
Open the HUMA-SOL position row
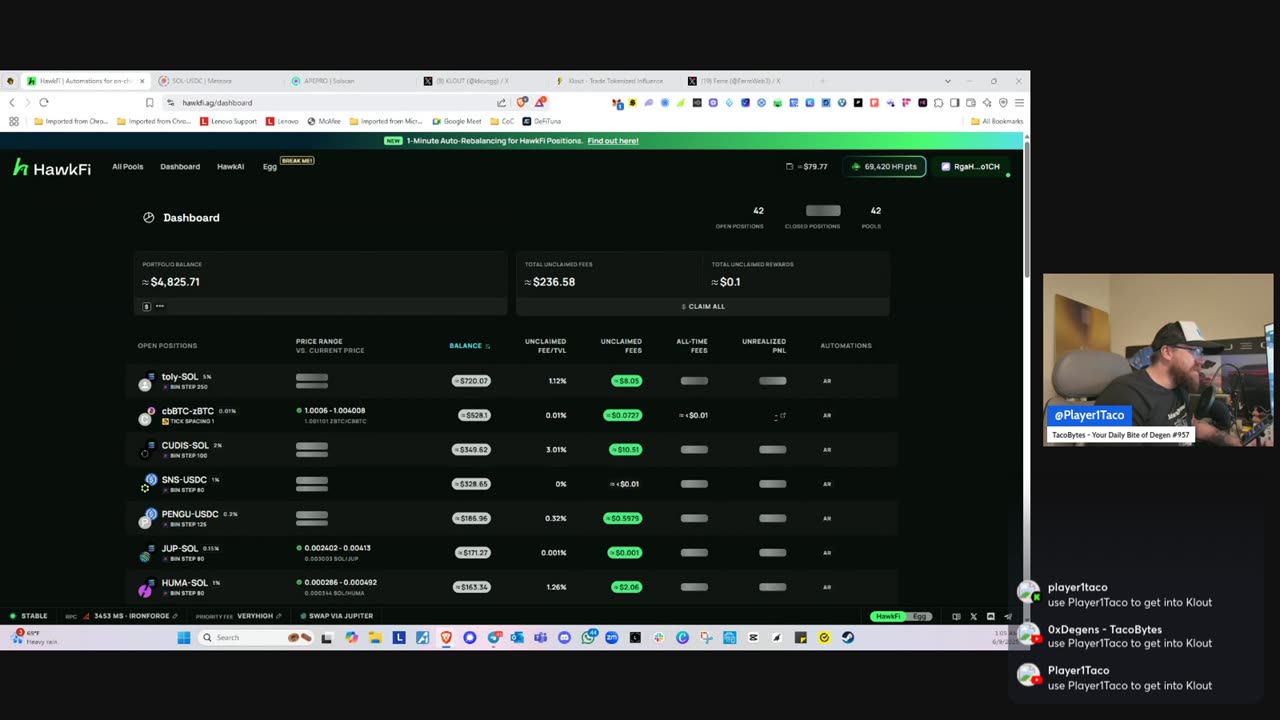click(513, 587)
